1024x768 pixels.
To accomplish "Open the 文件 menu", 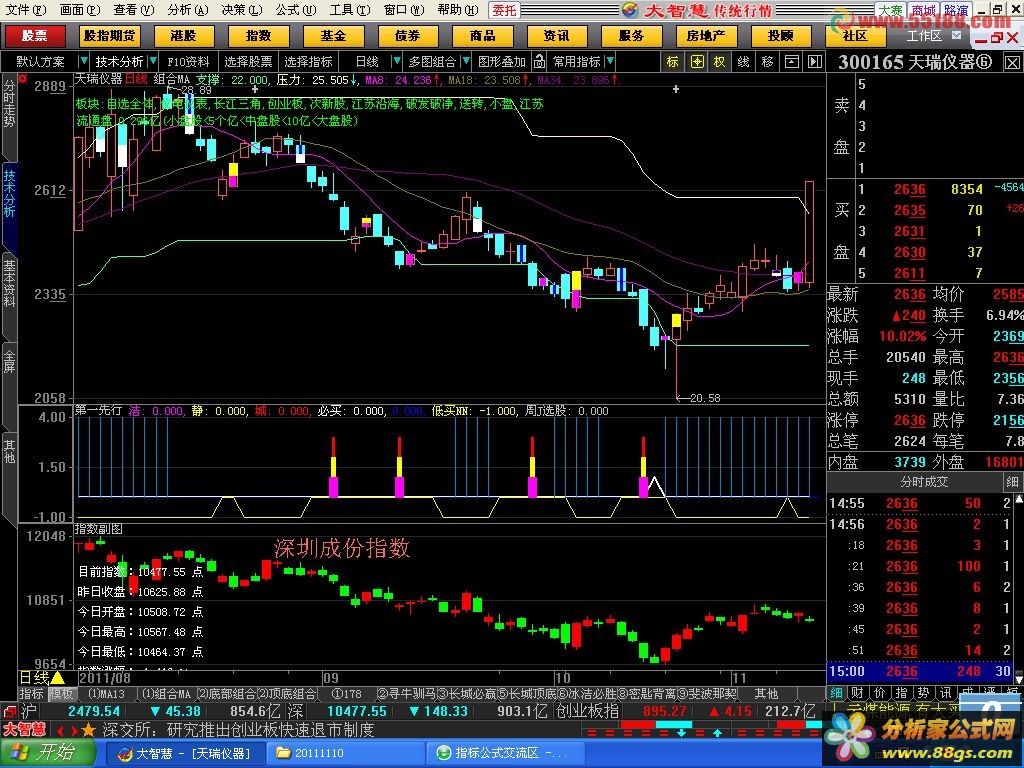I will click(26, 9).
